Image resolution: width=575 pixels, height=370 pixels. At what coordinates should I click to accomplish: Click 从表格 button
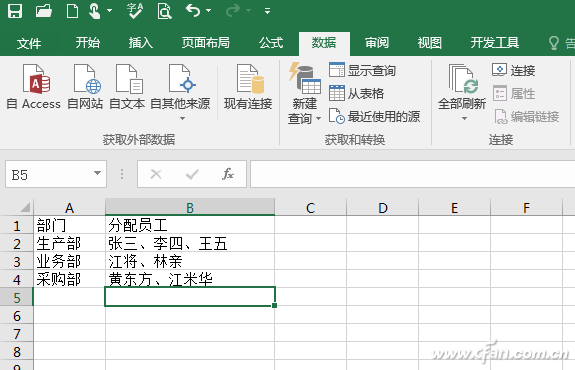356,93
